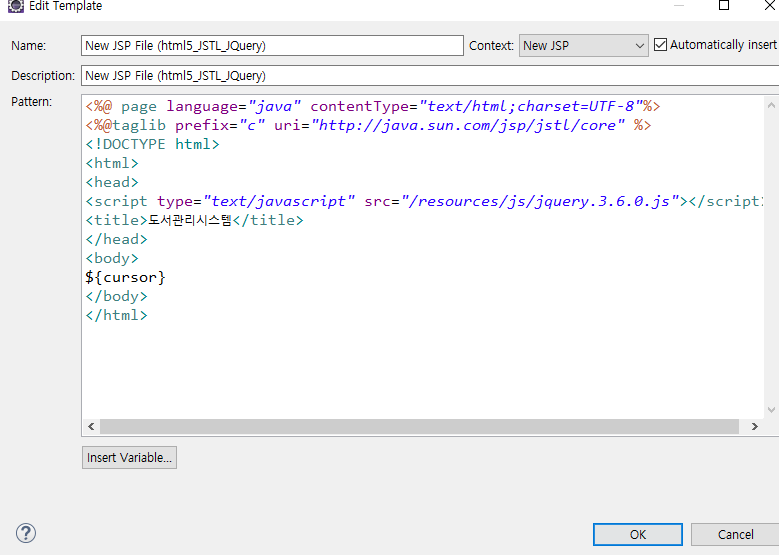The width and height of the screenshot is (779, 555).
Task: Click the opening <head> tag line
Action: (x=112, y=182)
